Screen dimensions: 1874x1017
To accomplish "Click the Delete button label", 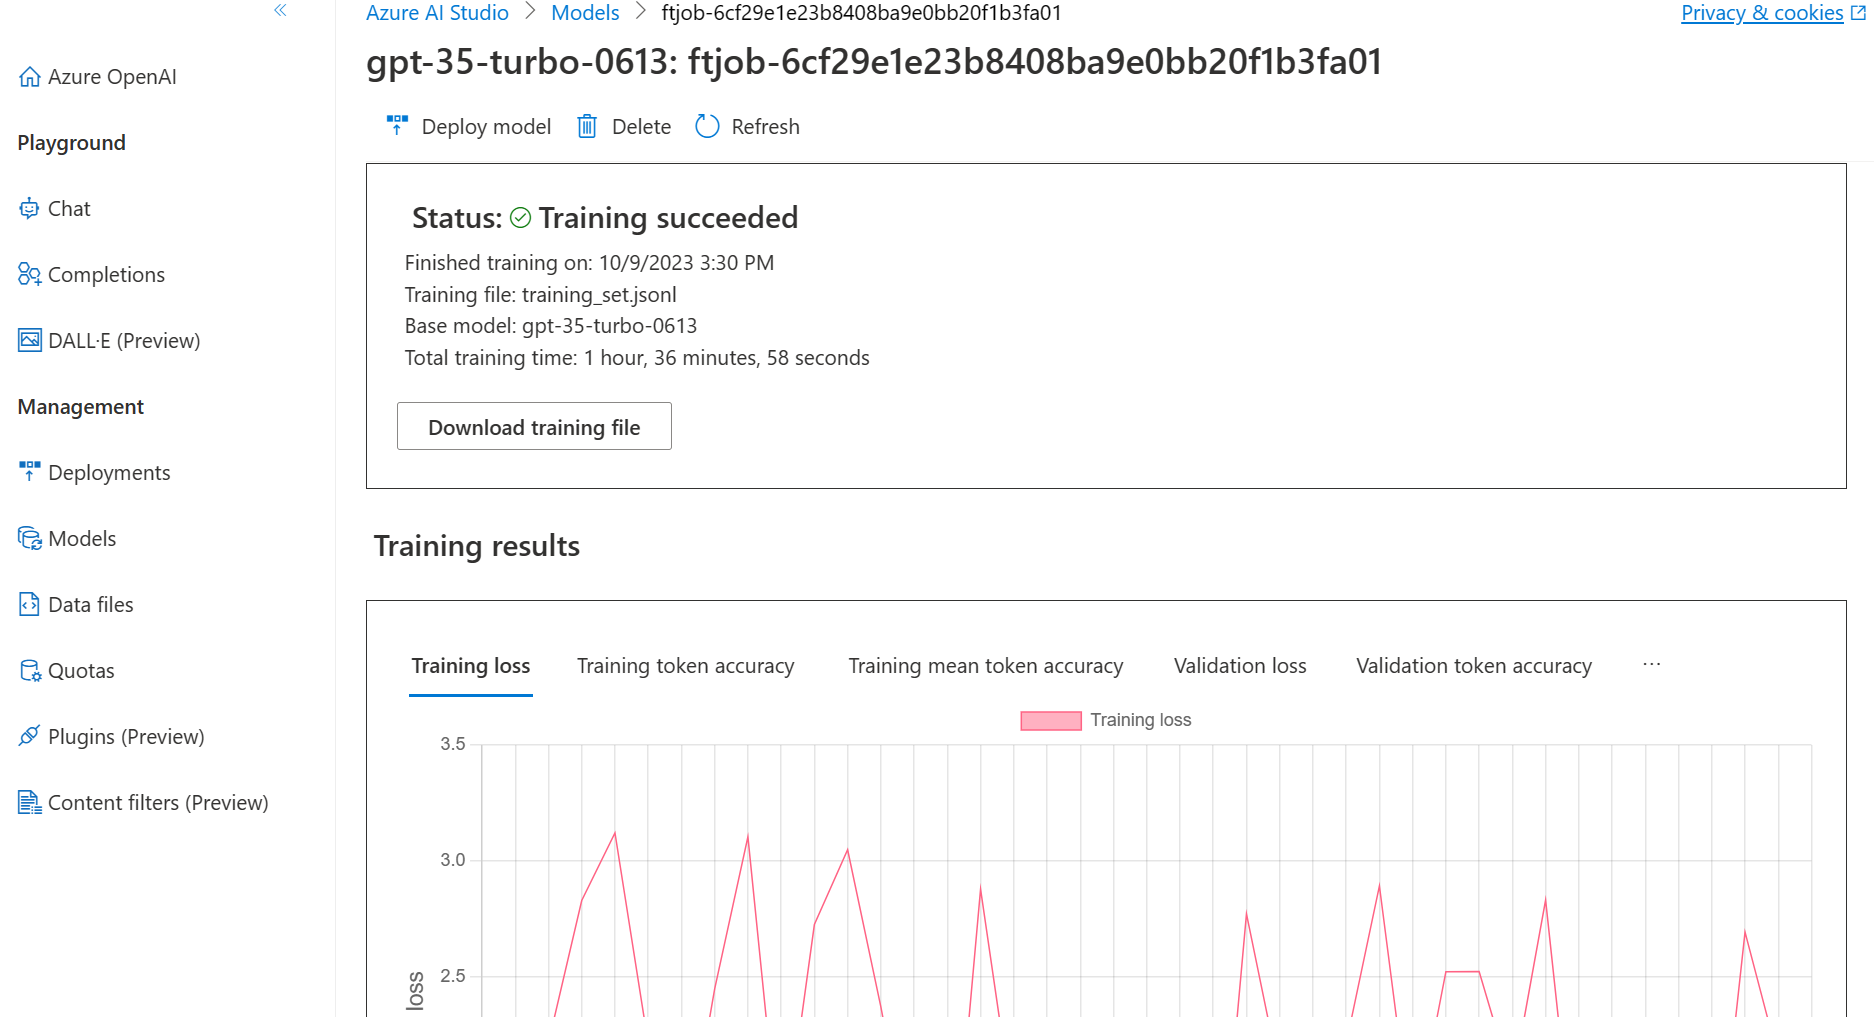I will click(641, 127).
